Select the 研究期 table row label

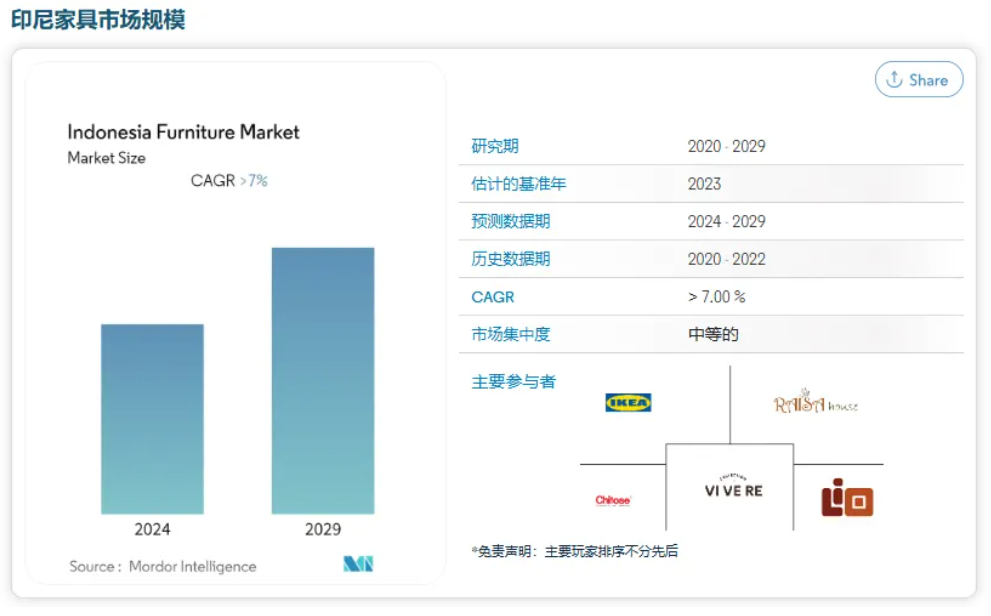[495, 146]
